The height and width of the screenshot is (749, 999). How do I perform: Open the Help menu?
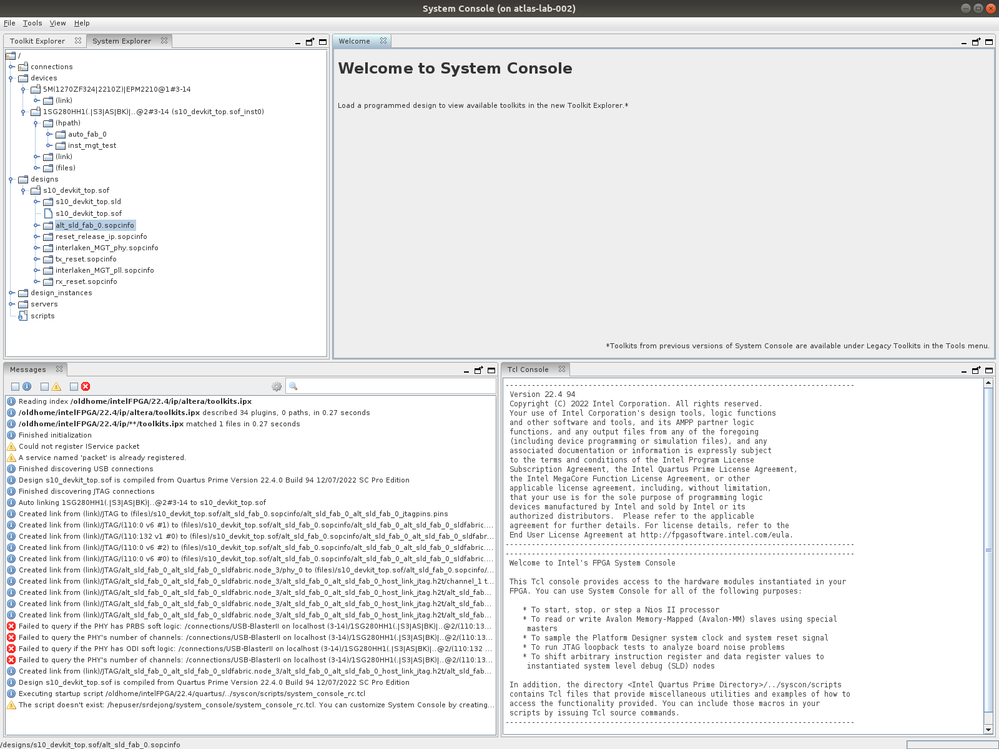point(82,23)
